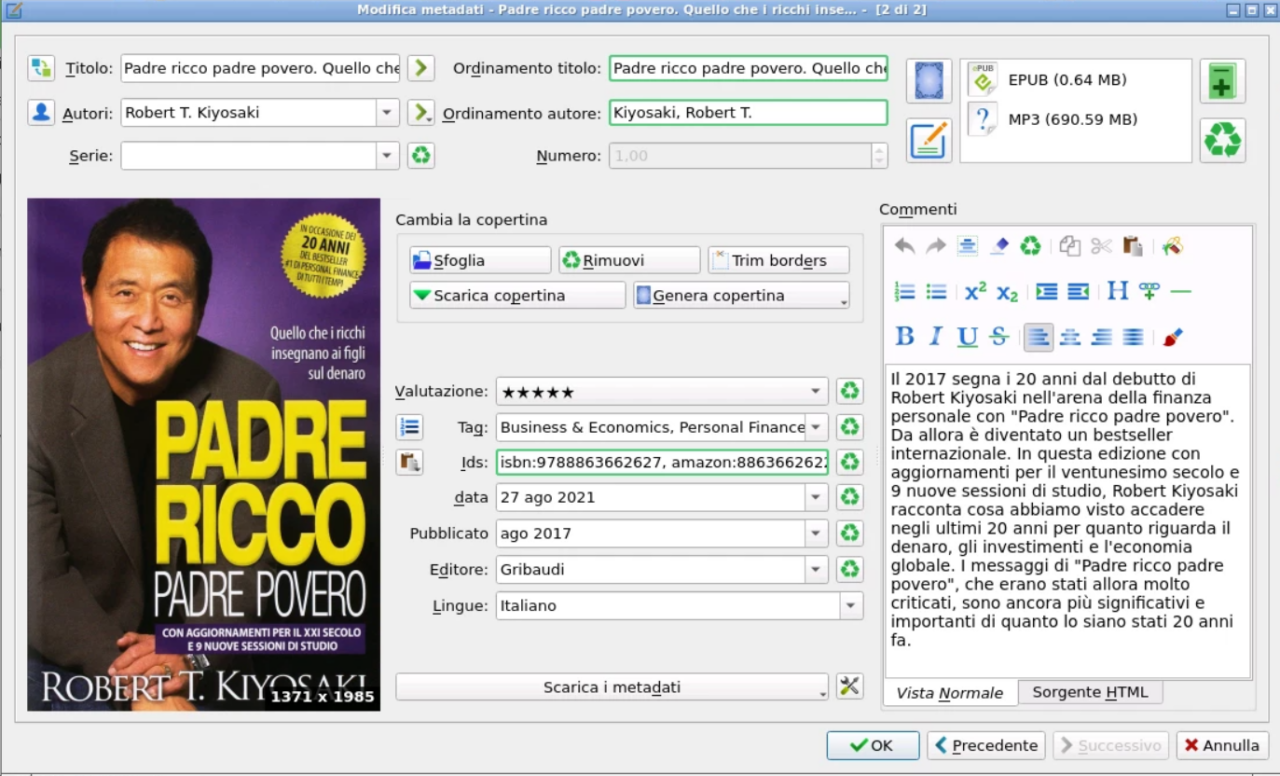Align comment text to the right
Screen dimensions: 1280x776
point(1101,337)
